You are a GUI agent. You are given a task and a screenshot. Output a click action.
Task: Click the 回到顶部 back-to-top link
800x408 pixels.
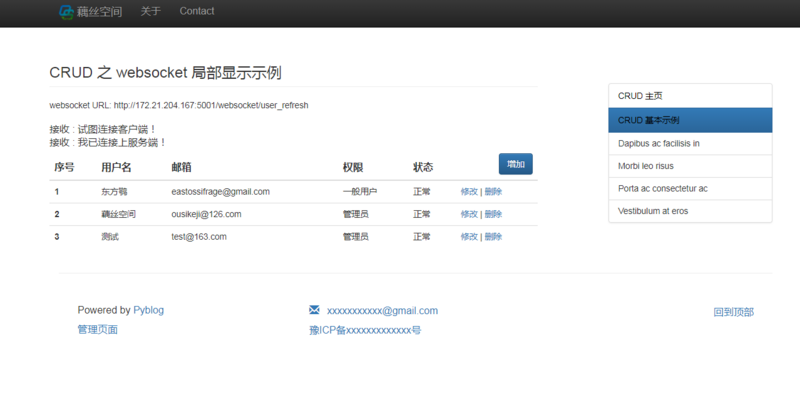734,312
